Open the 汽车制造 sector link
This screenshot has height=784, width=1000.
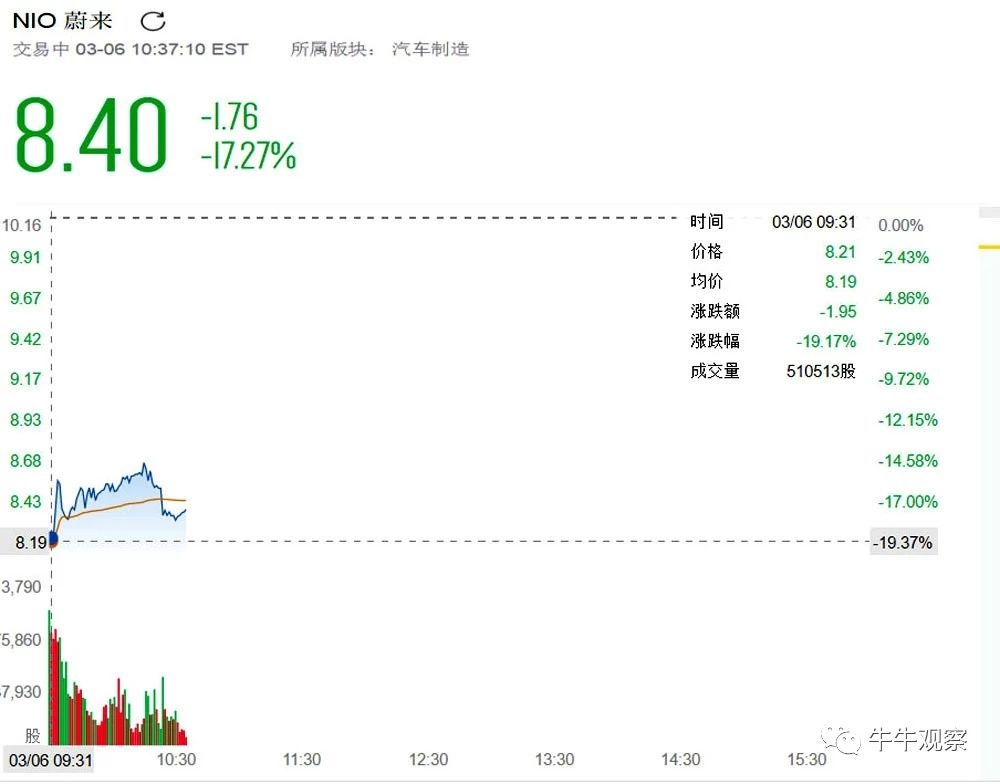click(x=430, y=49)
